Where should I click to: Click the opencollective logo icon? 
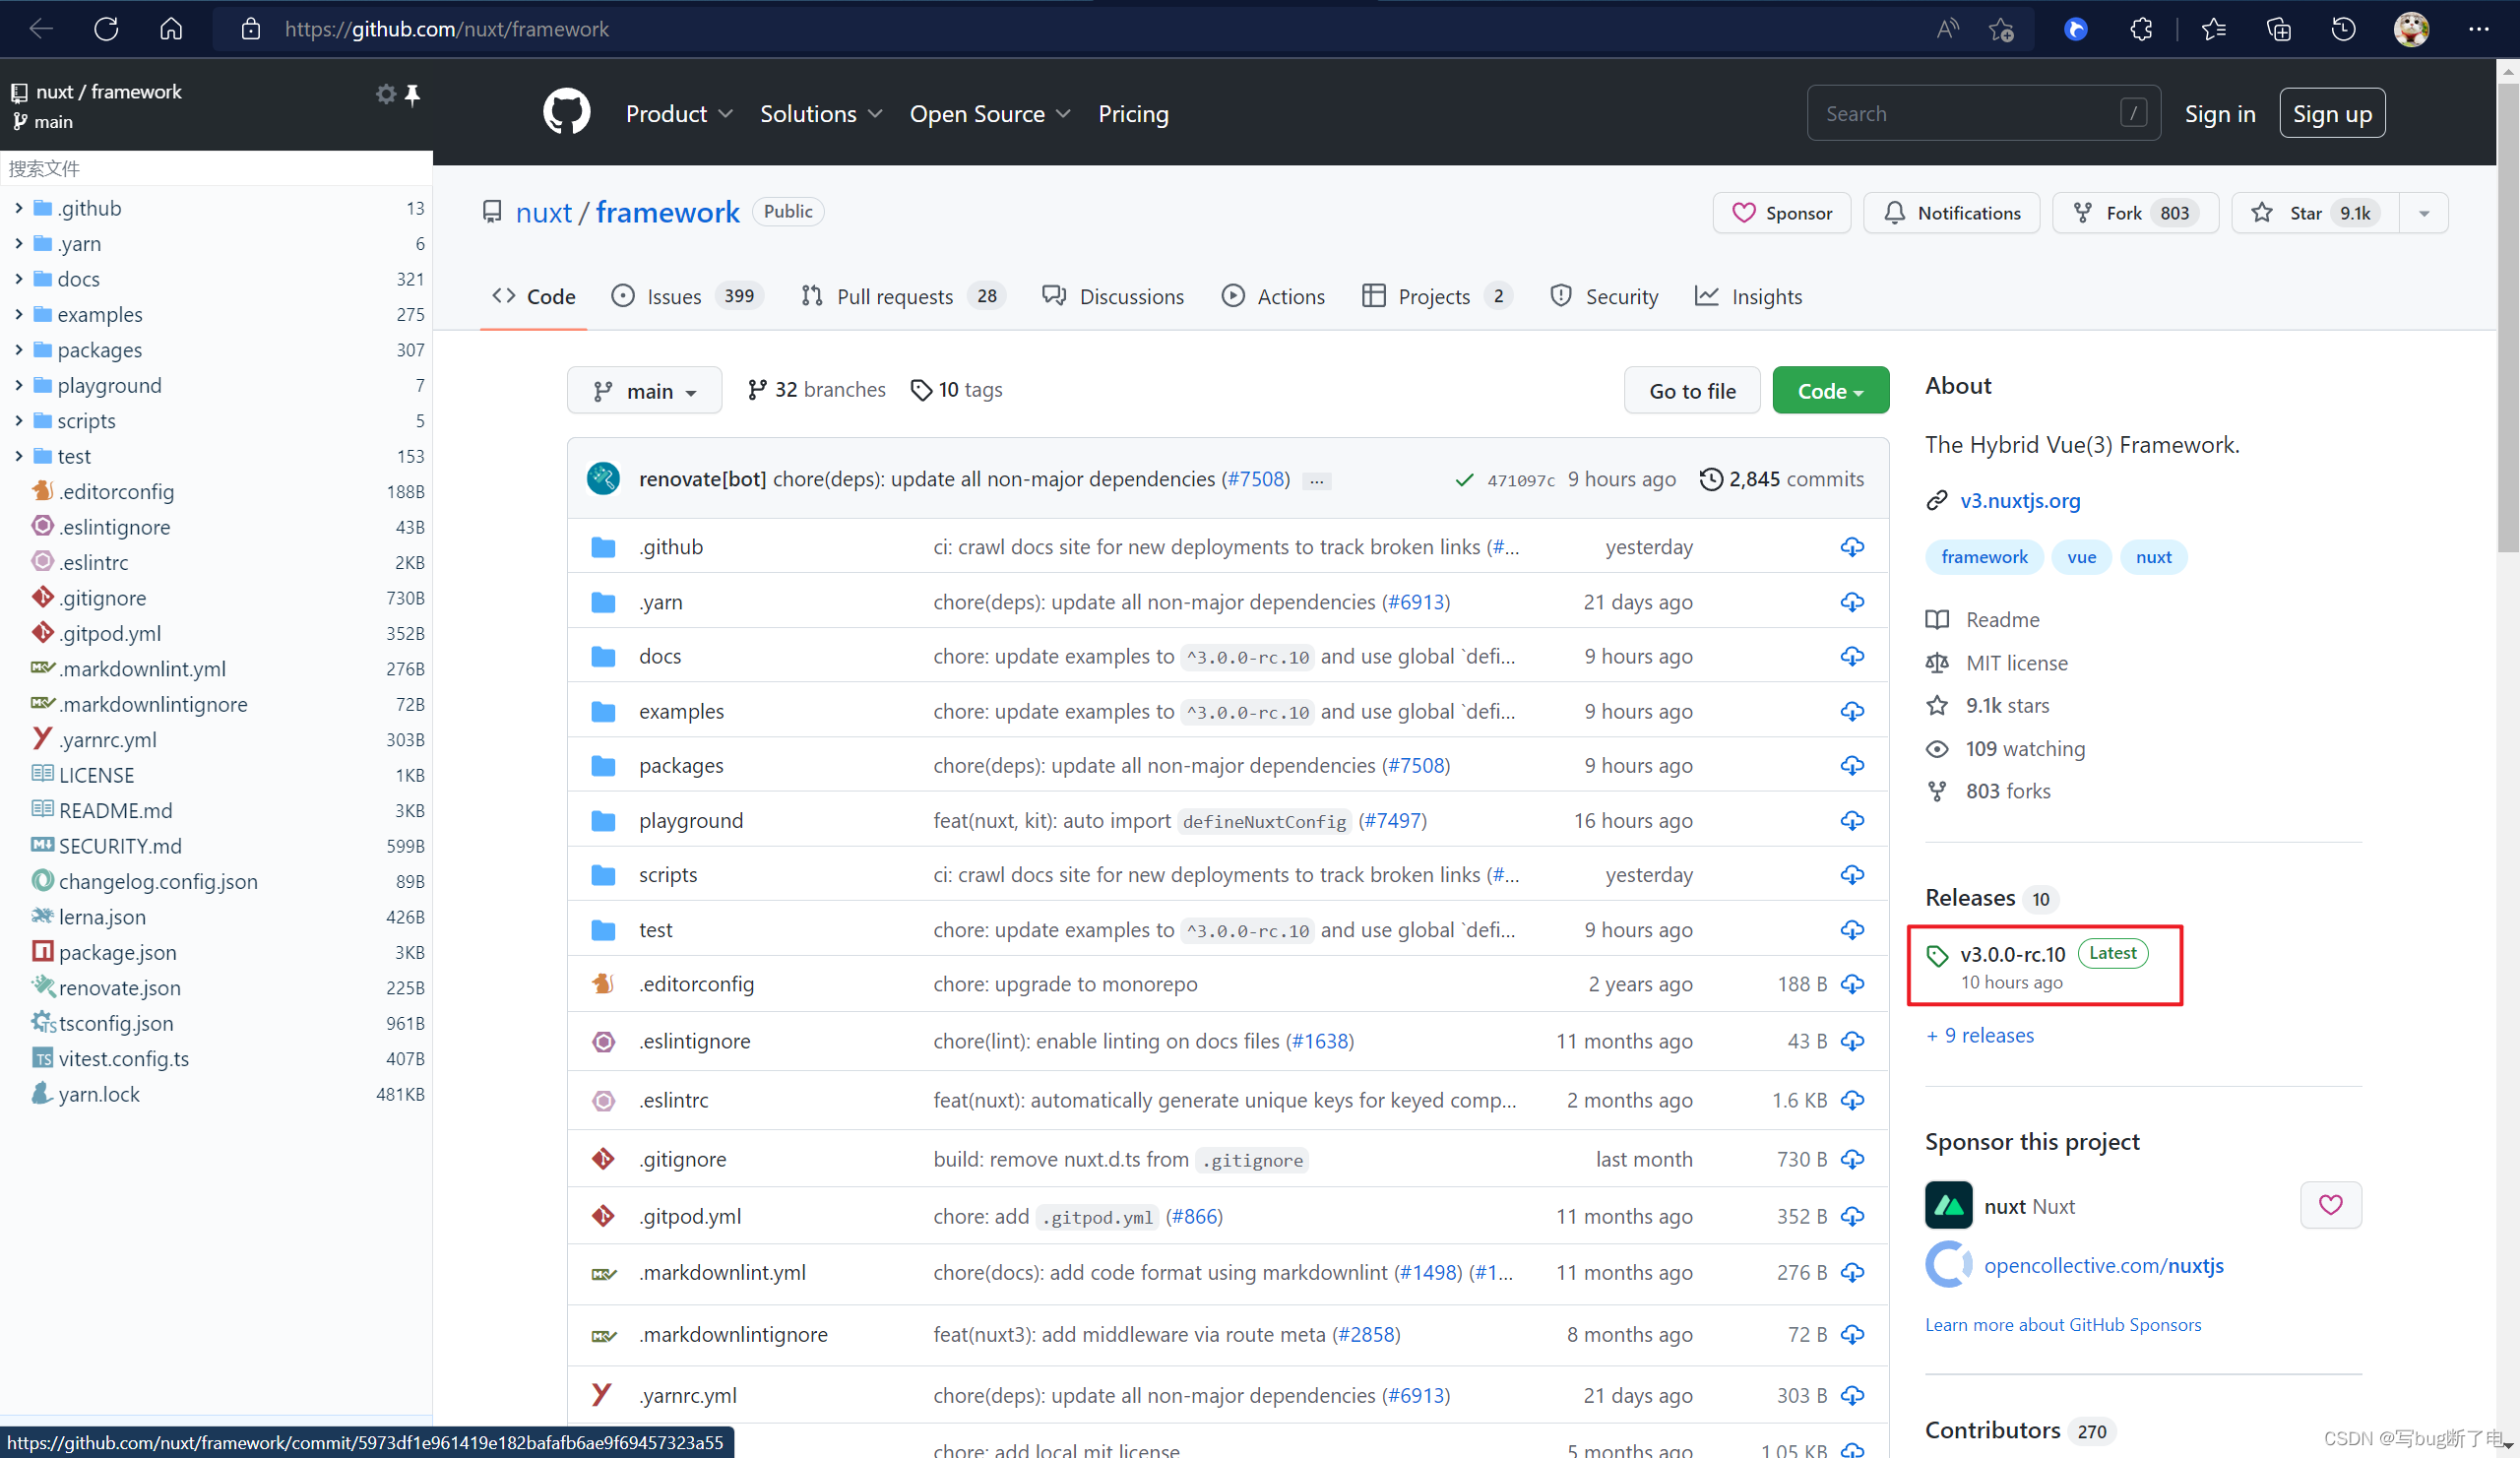[x=1948, y=1265]
